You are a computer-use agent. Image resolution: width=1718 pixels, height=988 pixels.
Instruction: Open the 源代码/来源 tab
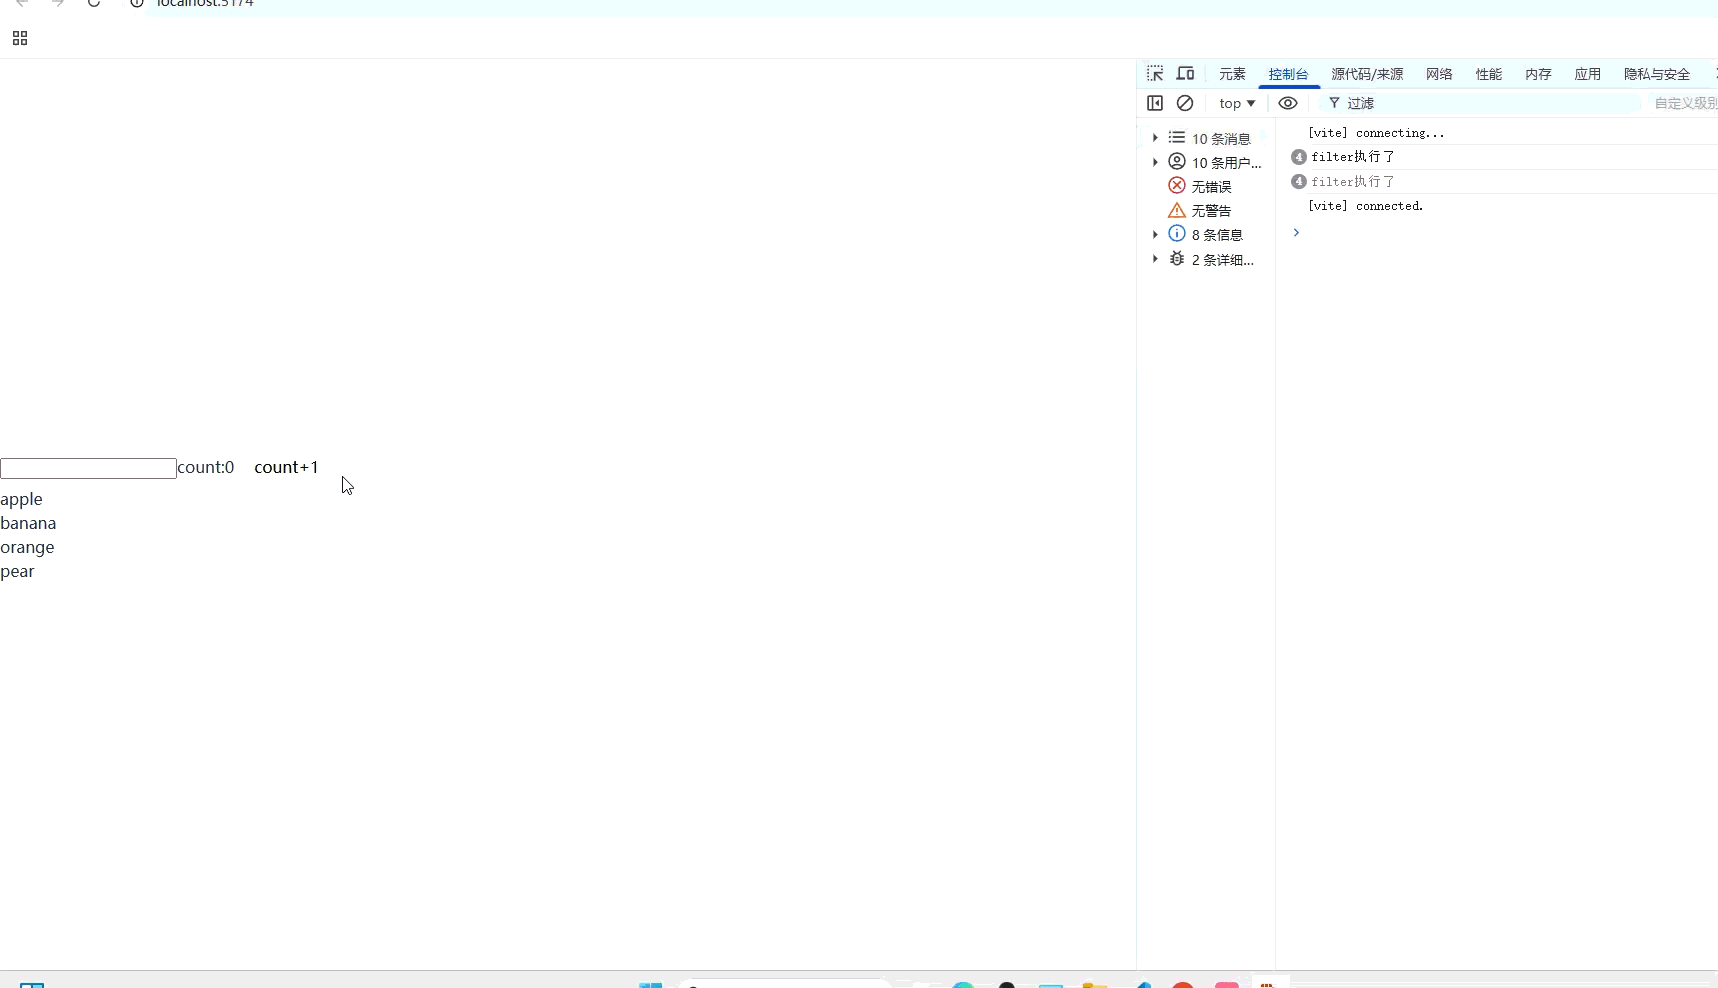1367,74
